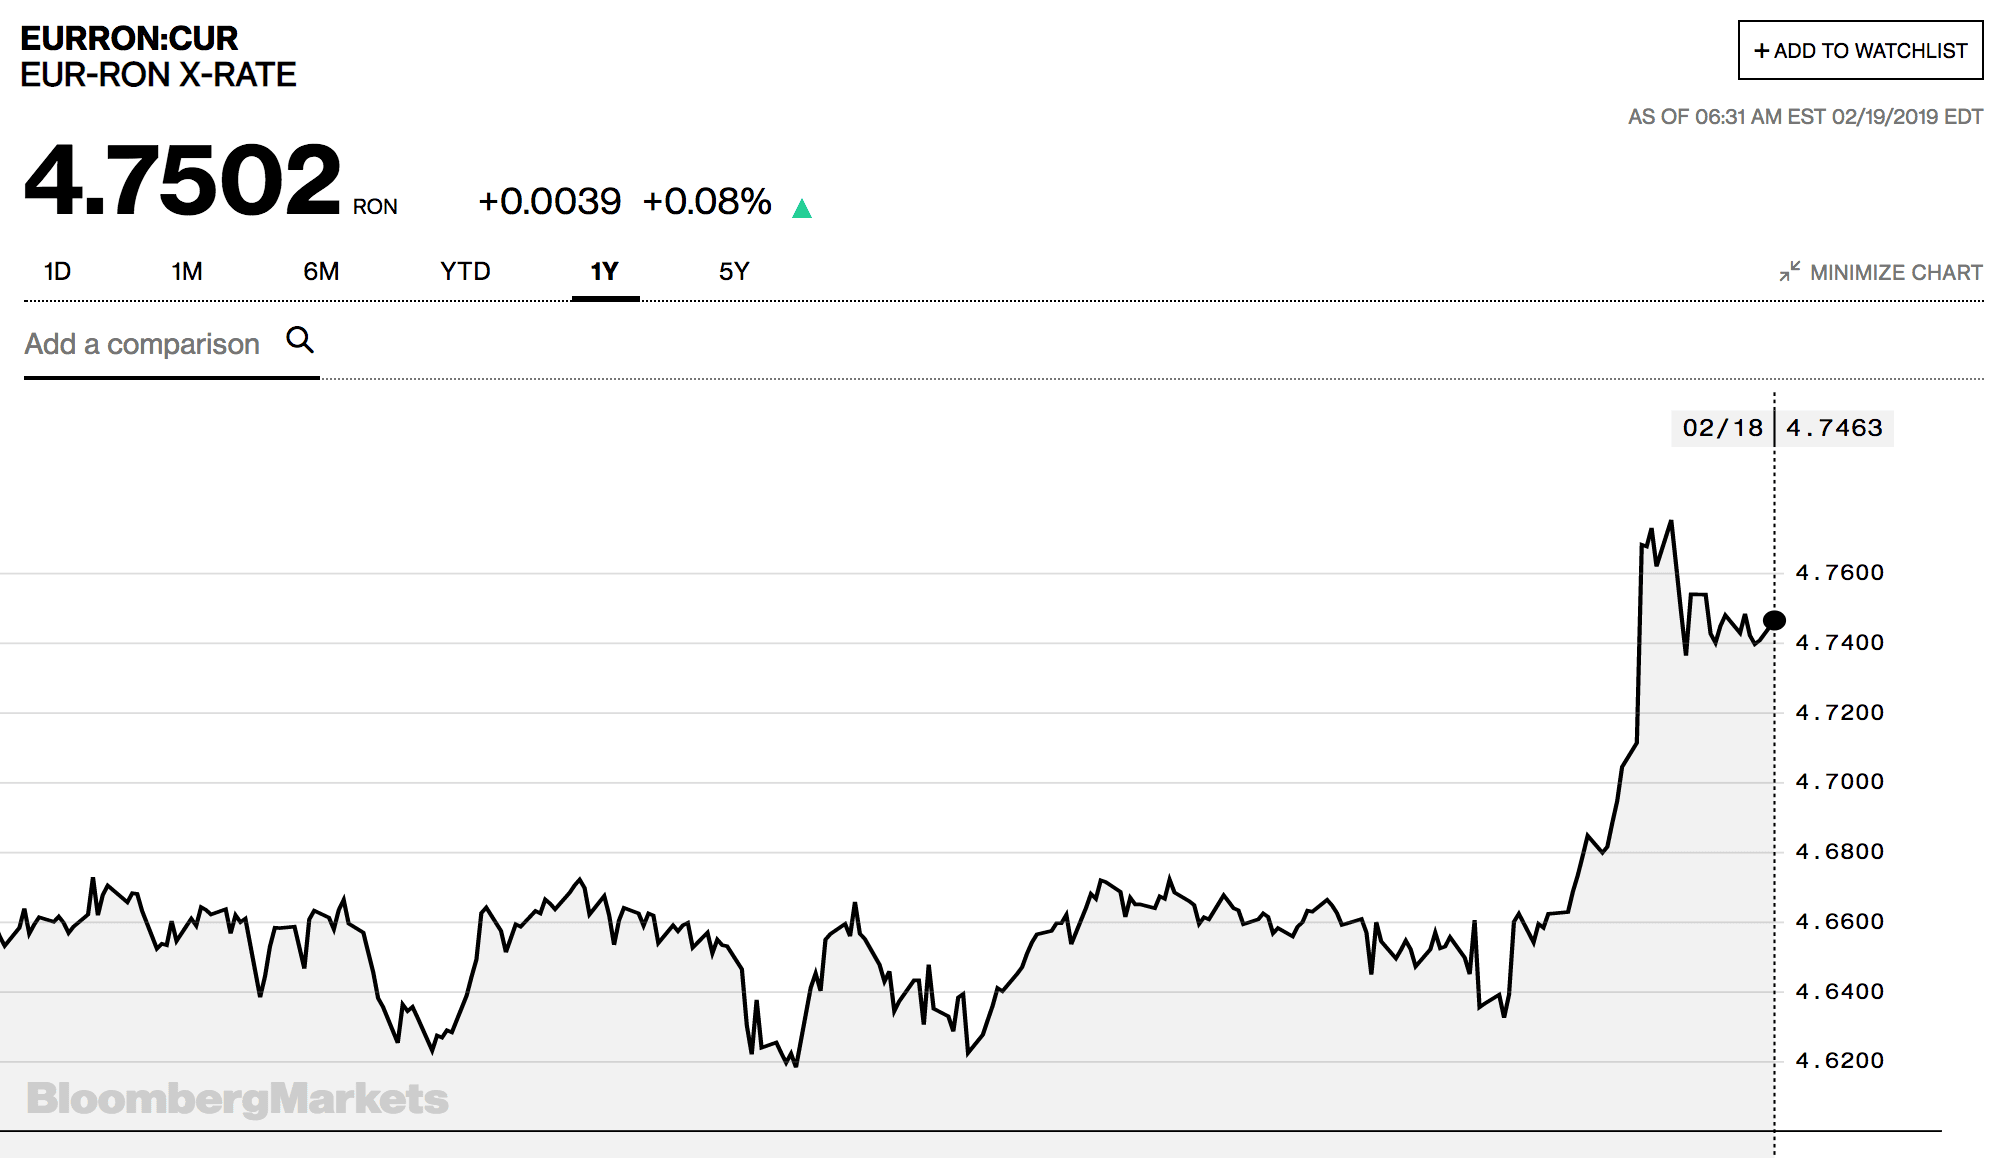2012x1158 pixels.
Task: Switch chart to YTD range
Action: point(465,272)
